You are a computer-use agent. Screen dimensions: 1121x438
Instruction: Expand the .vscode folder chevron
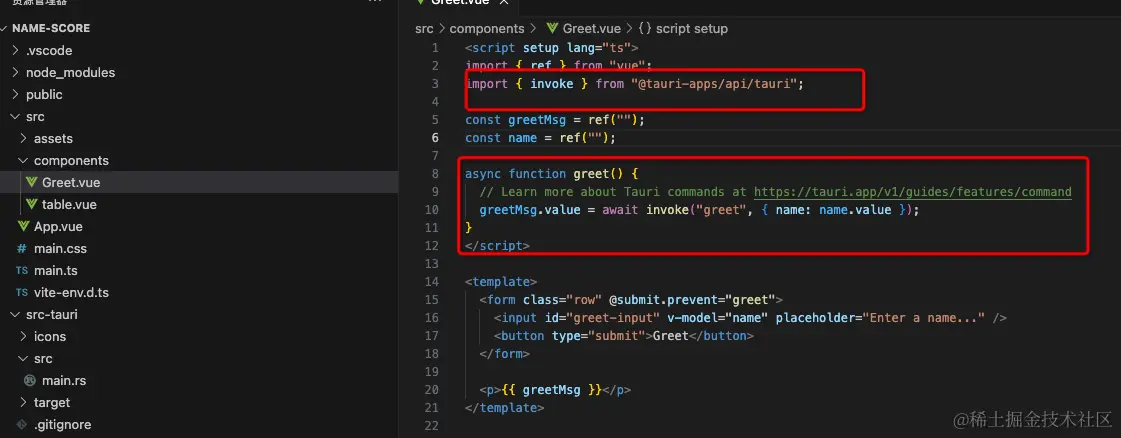pos(16,51)
